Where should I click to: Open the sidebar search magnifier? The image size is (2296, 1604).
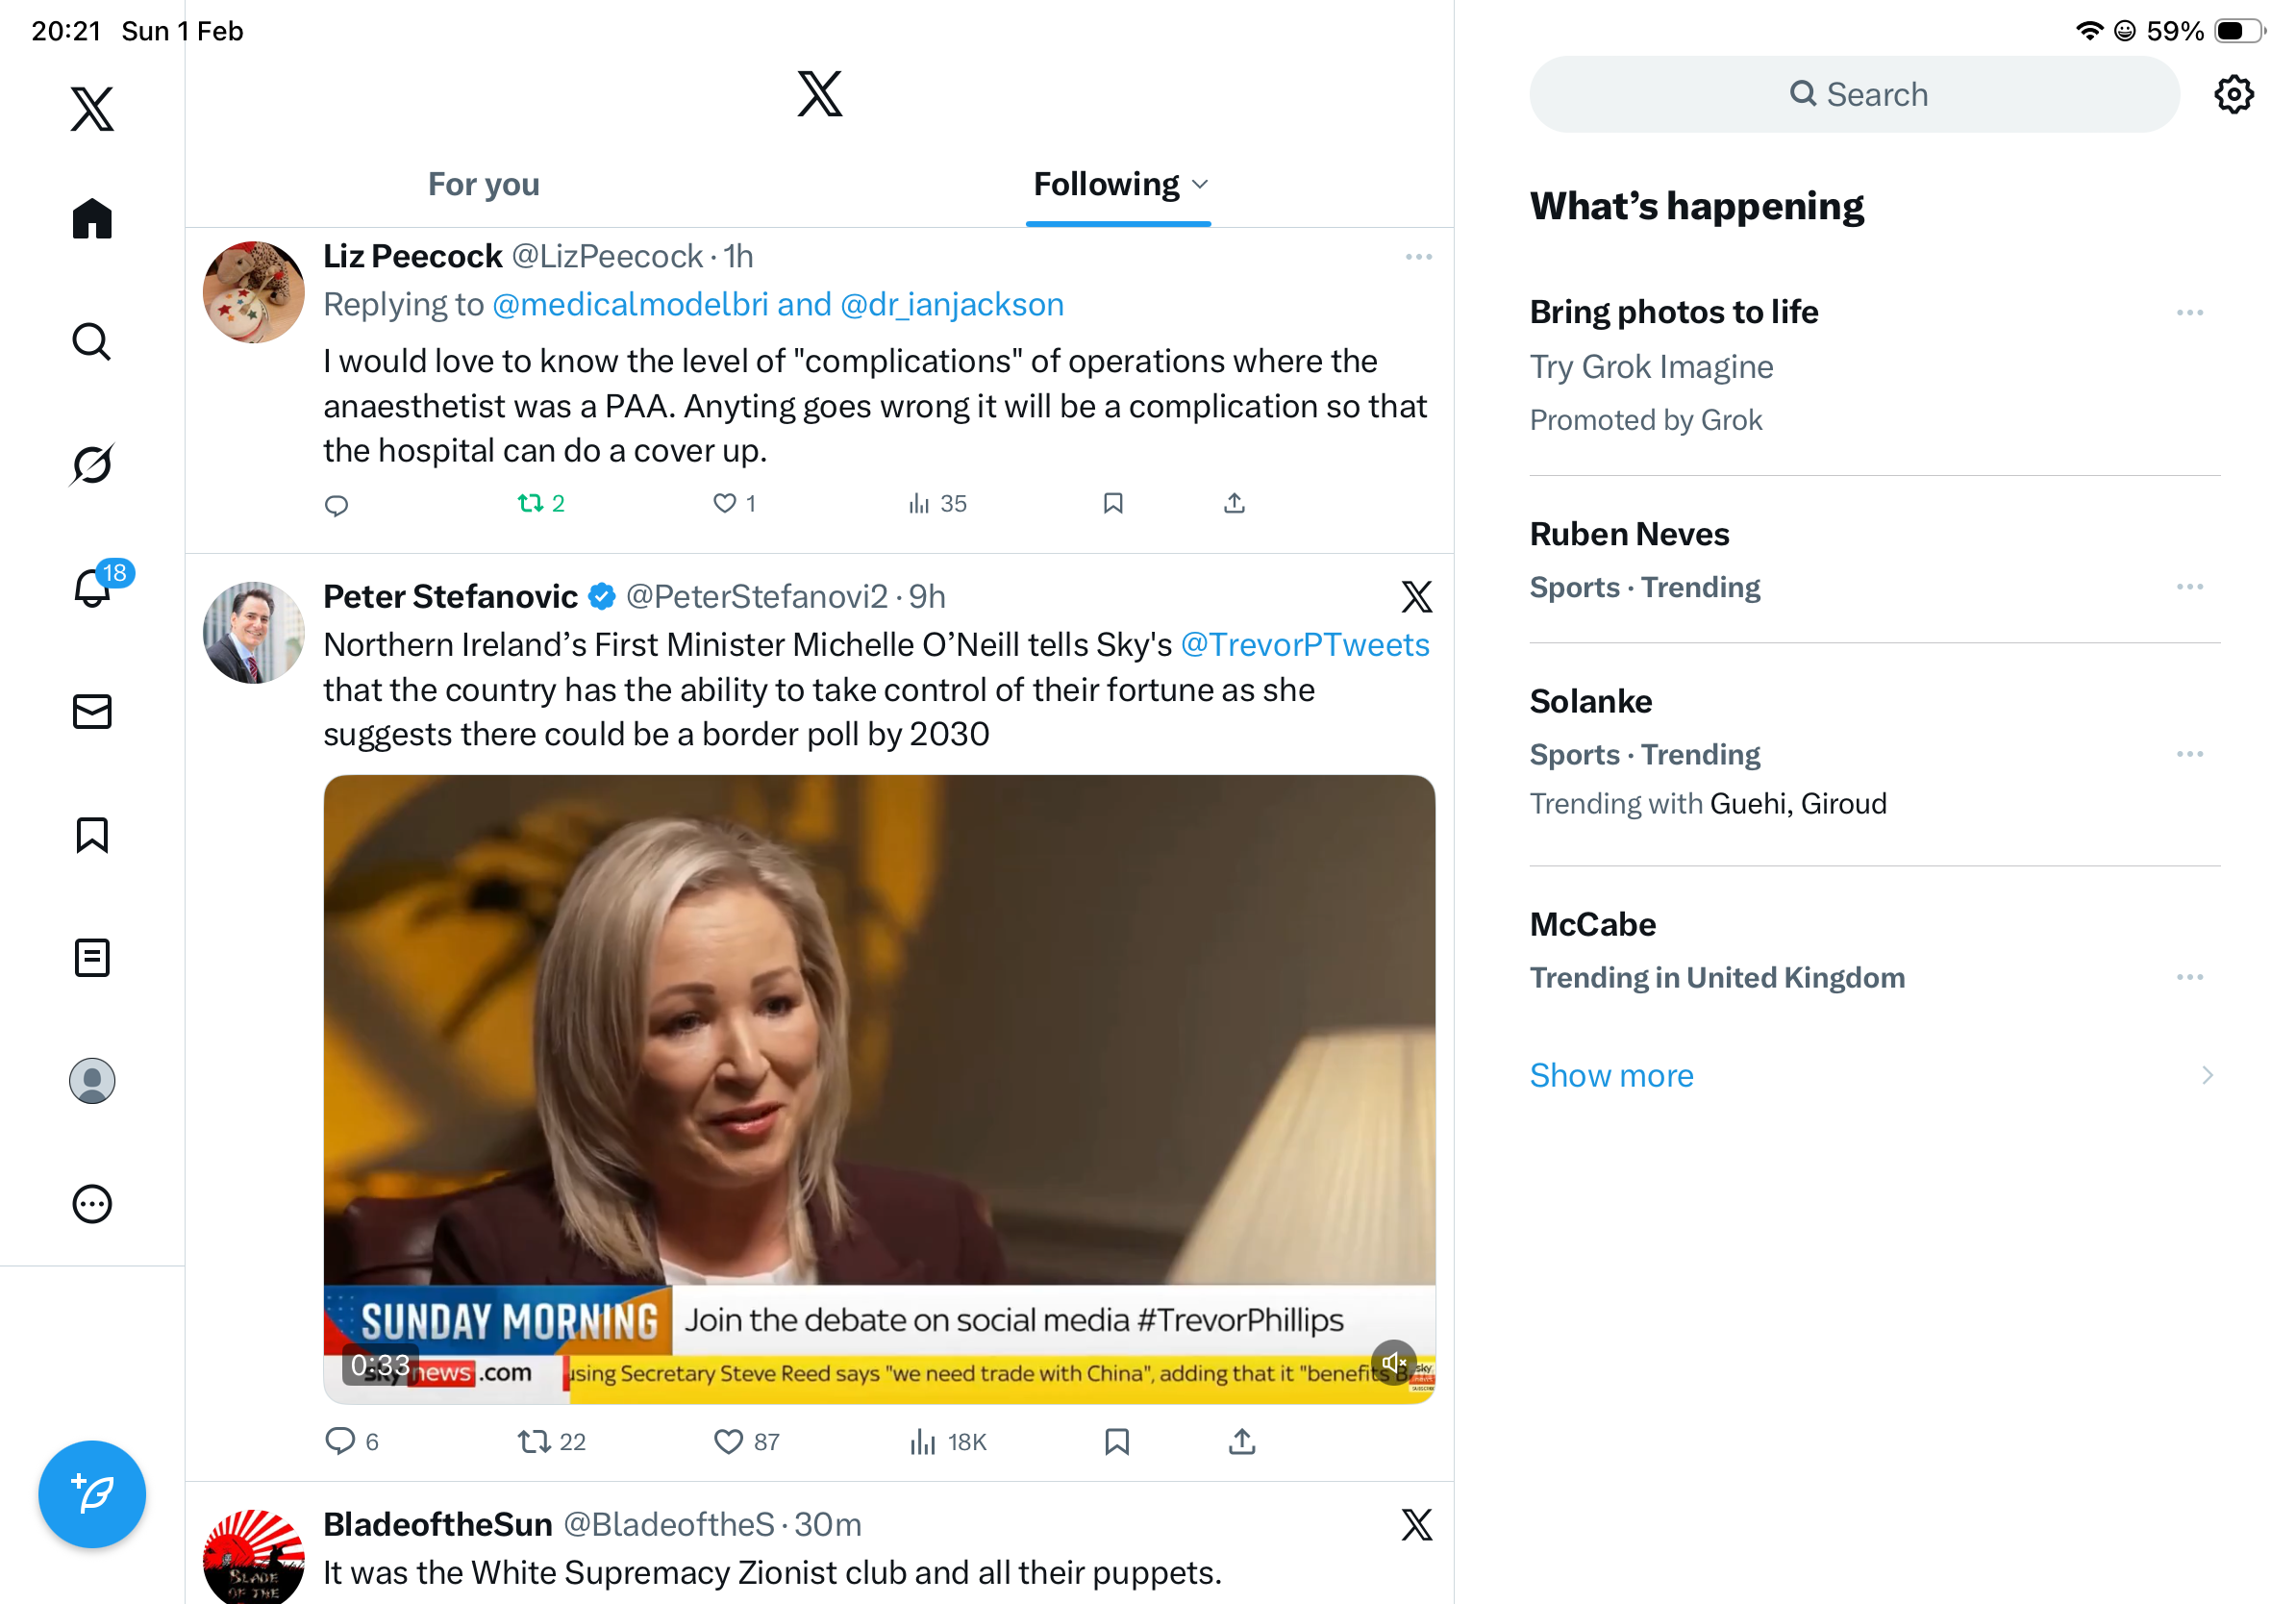(x=92, y=341)
